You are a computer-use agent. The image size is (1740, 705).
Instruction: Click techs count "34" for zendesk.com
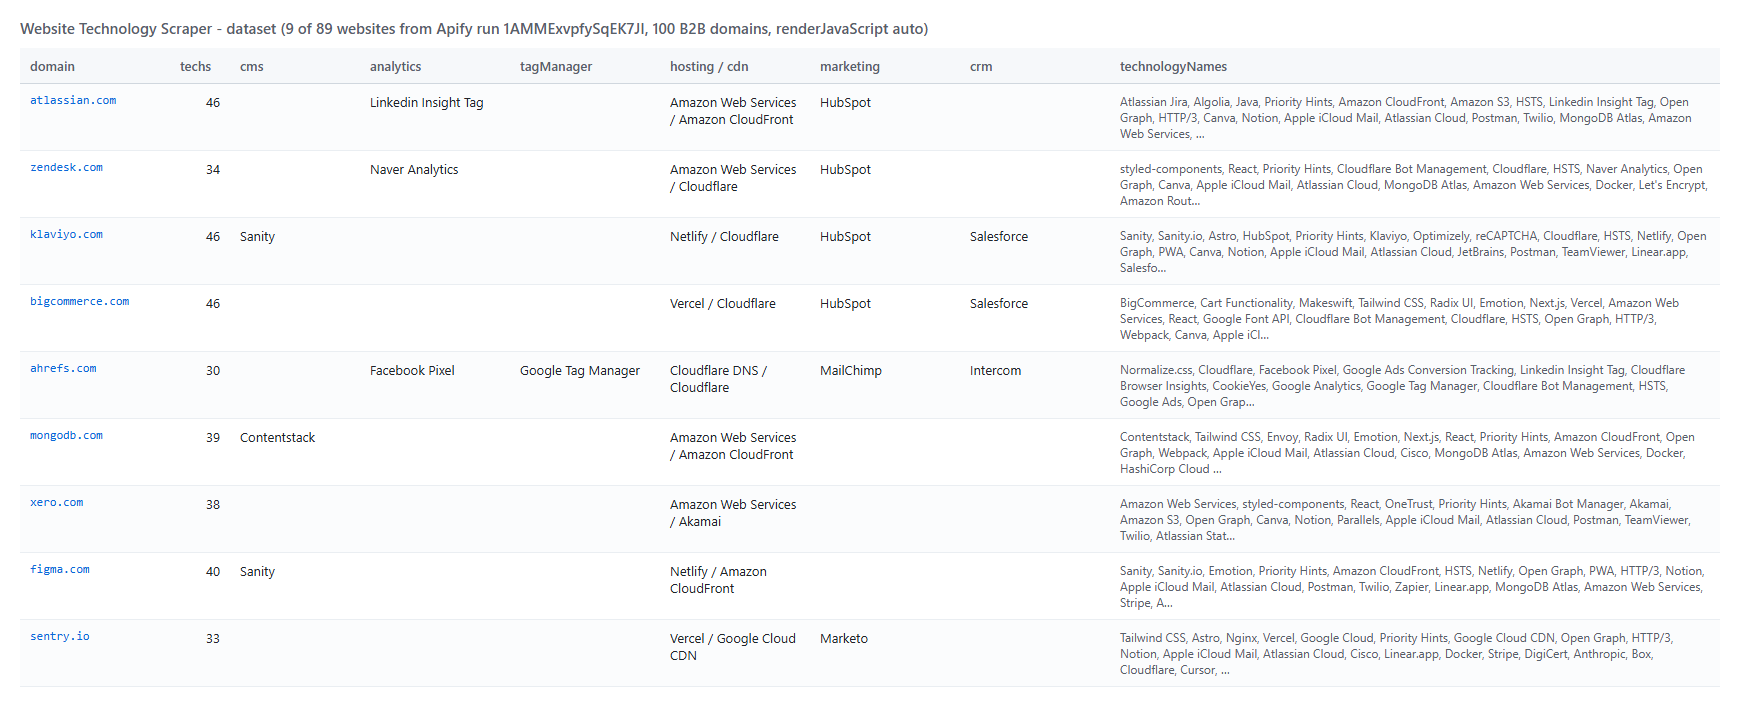(x=213, y=170)
